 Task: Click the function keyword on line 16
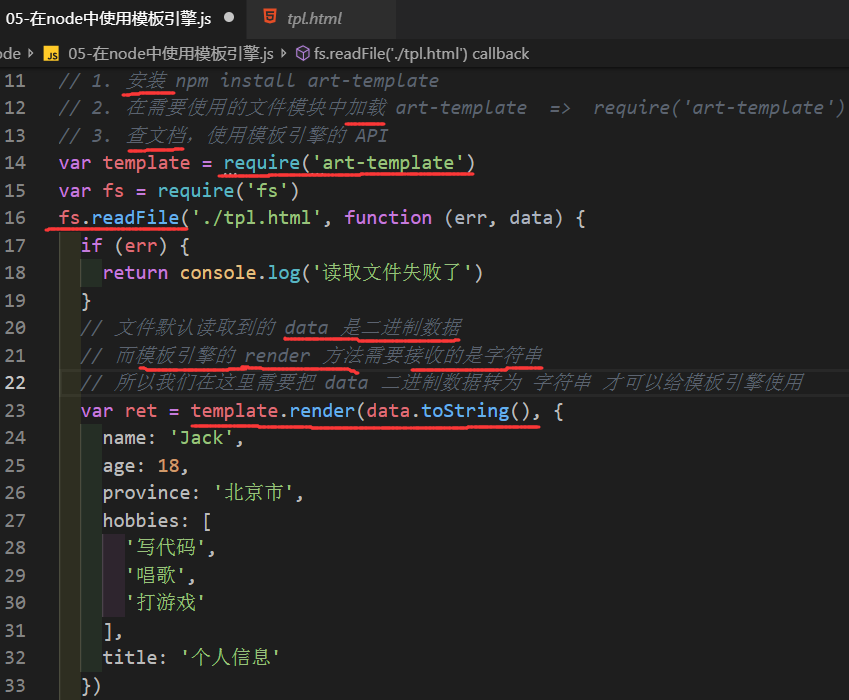[x=388, y=218]
